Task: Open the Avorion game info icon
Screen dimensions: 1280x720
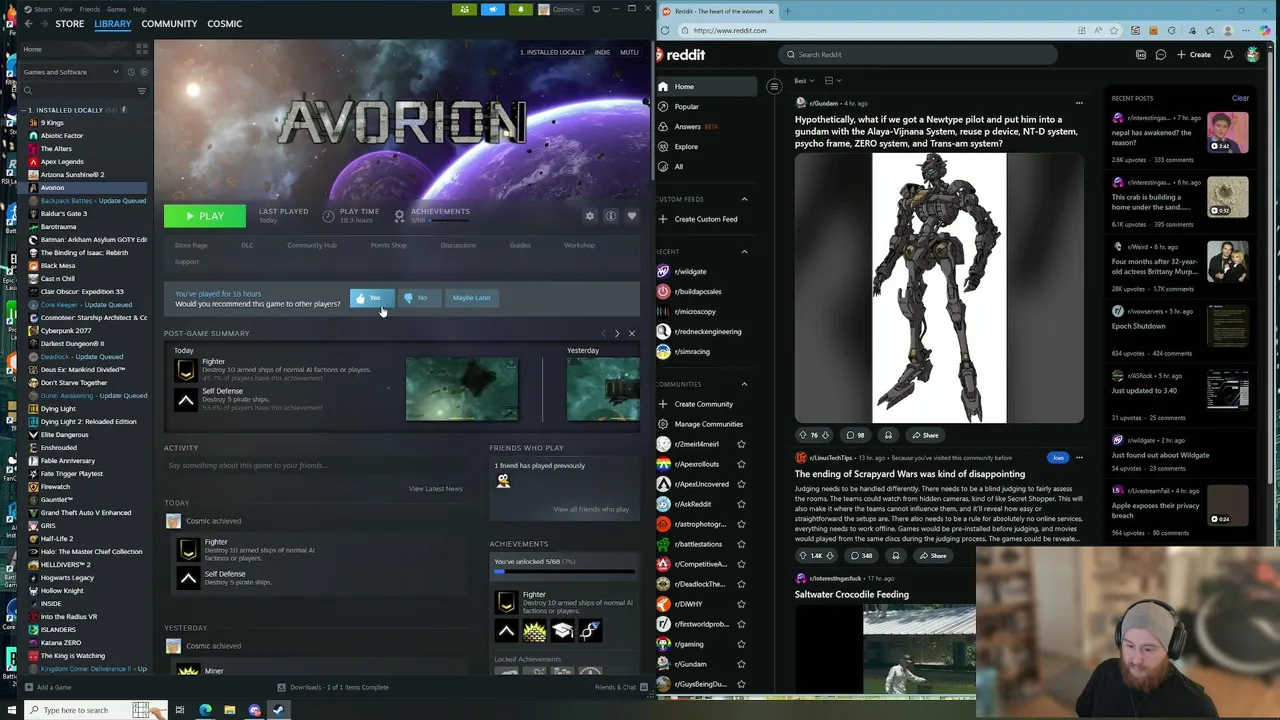Action: click(x=610, y=216)
